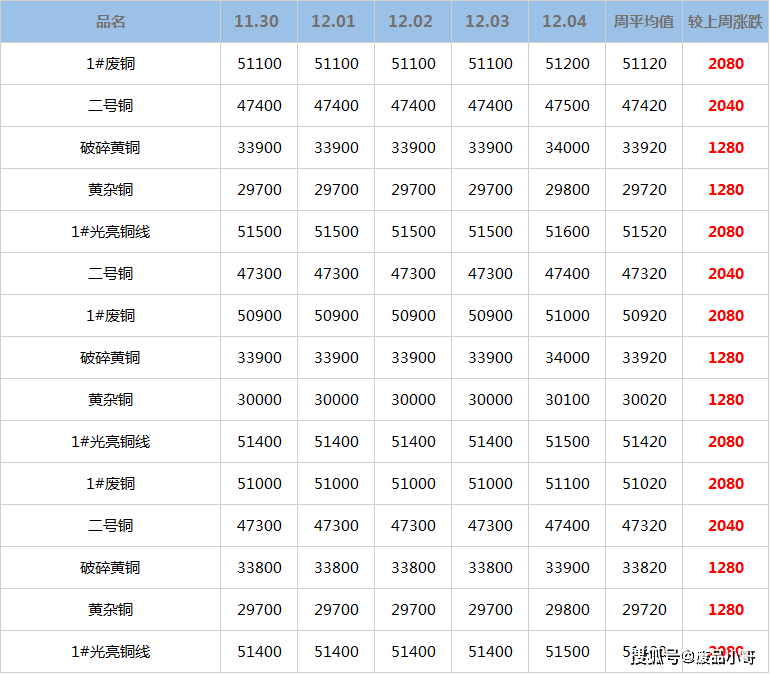
Task: Click the 周平均值 column header
Action: pos(644,21)
